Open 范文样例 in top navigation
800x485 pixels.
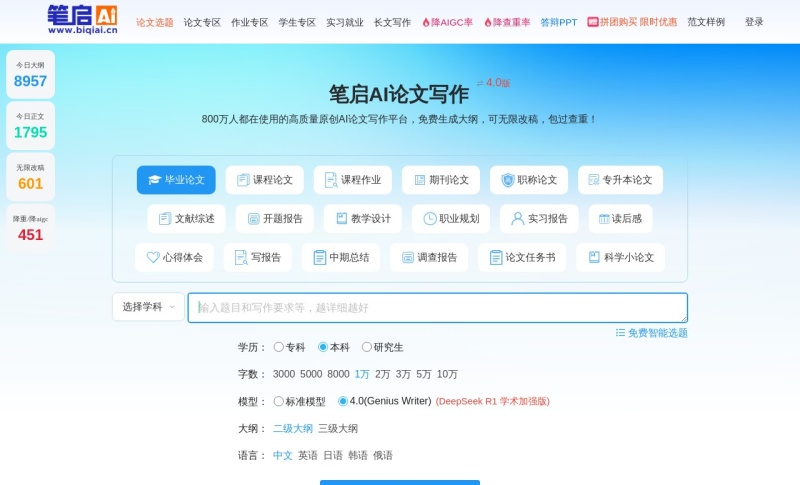click(x=706, y=22)
